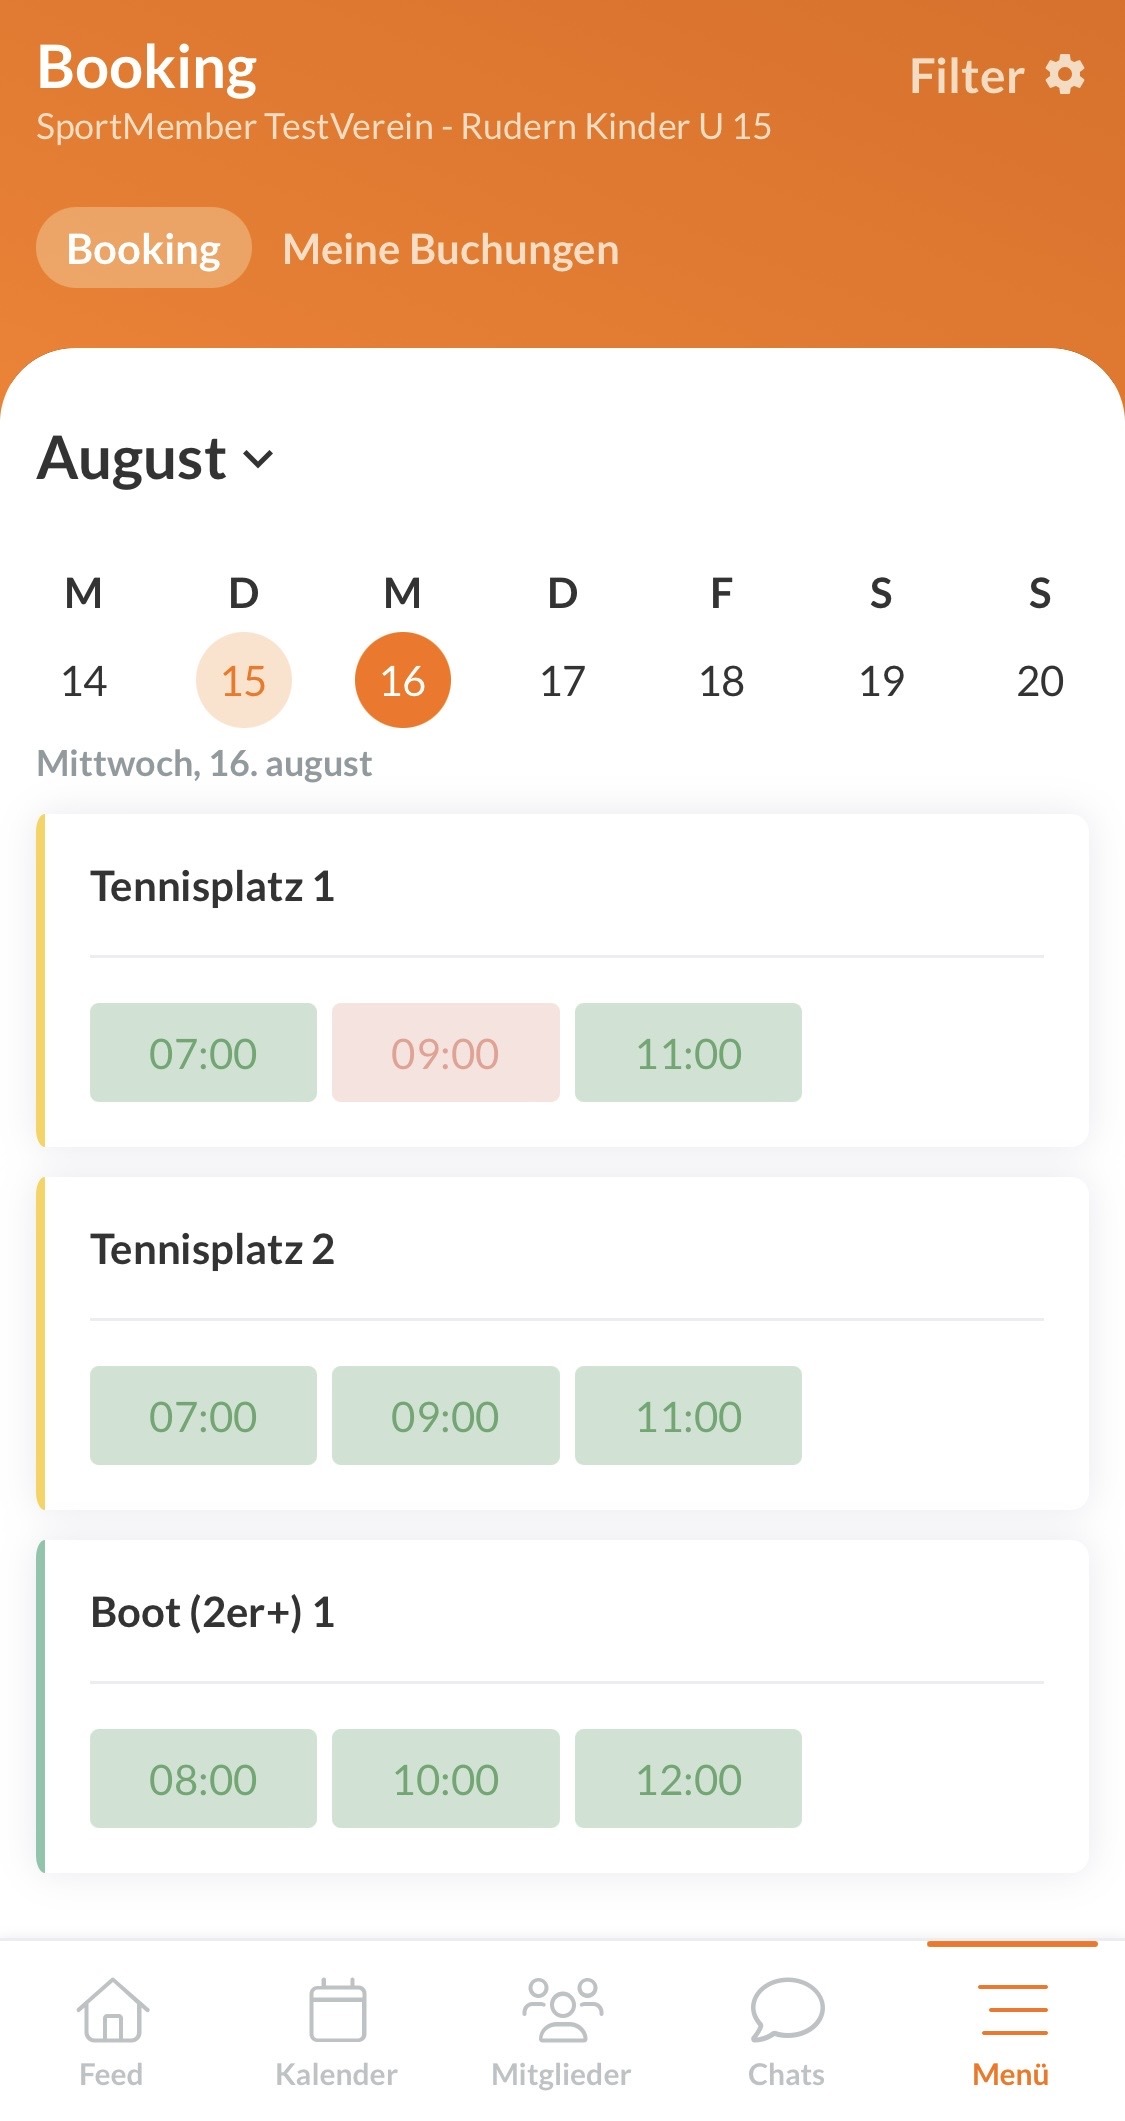
Task: Tap the unavailable 09:00 Tennisplatz 1 slot
Action: point(445,1053)
